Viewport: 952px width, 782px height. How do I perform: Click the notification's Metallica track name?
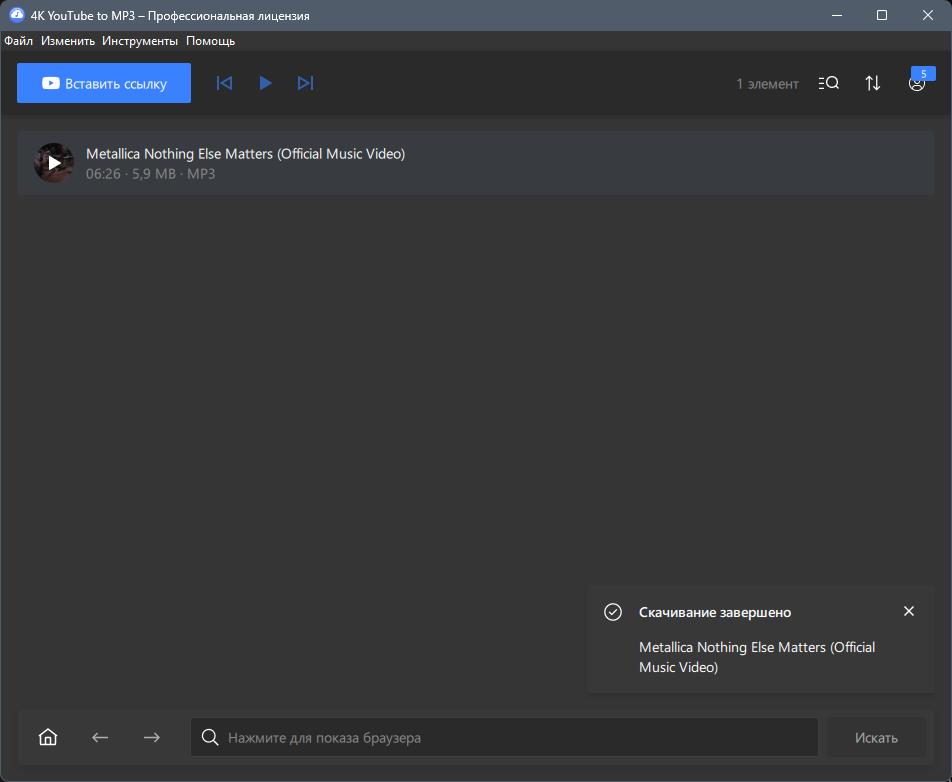(x=757, y=657)
